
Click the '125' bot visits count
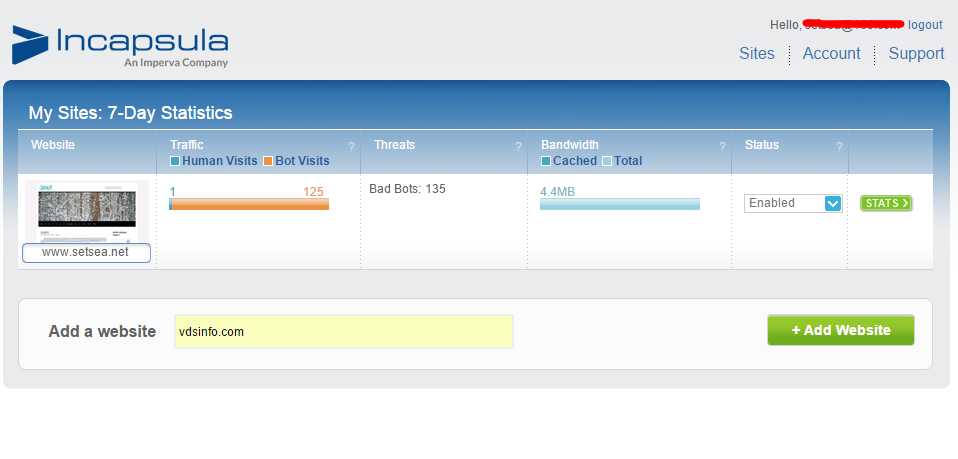(313, 192)
